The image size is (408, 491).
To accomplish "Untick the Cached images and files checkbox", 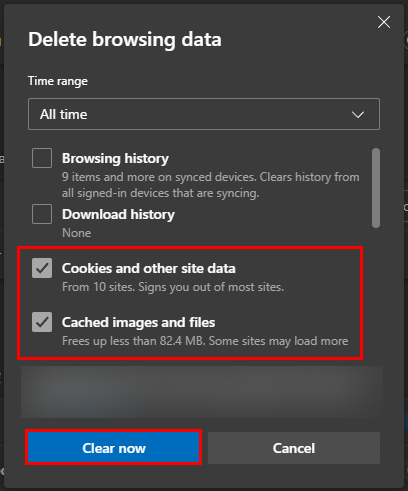I will click(42, 322).
